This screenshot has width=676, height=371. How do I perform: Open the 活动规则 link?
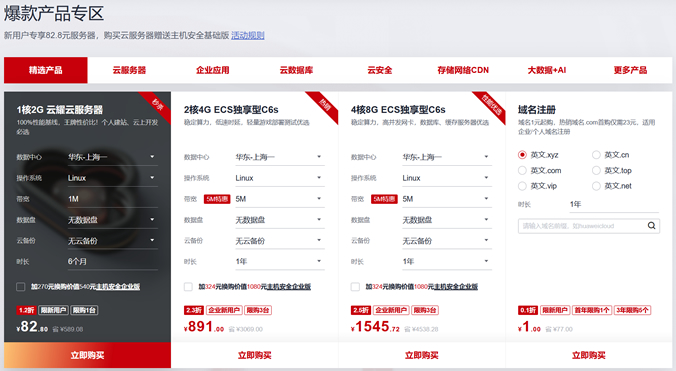[x=247, y=35]
